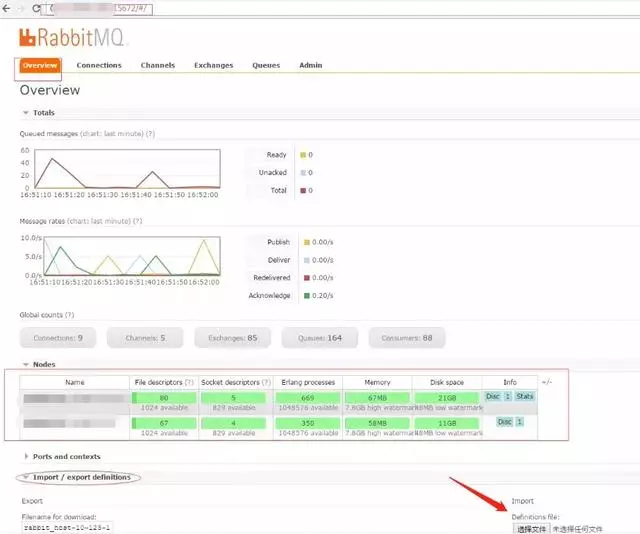The image size is (640, 534).
Task: Click the Connections: 9 count button
Action: point(58,338)
